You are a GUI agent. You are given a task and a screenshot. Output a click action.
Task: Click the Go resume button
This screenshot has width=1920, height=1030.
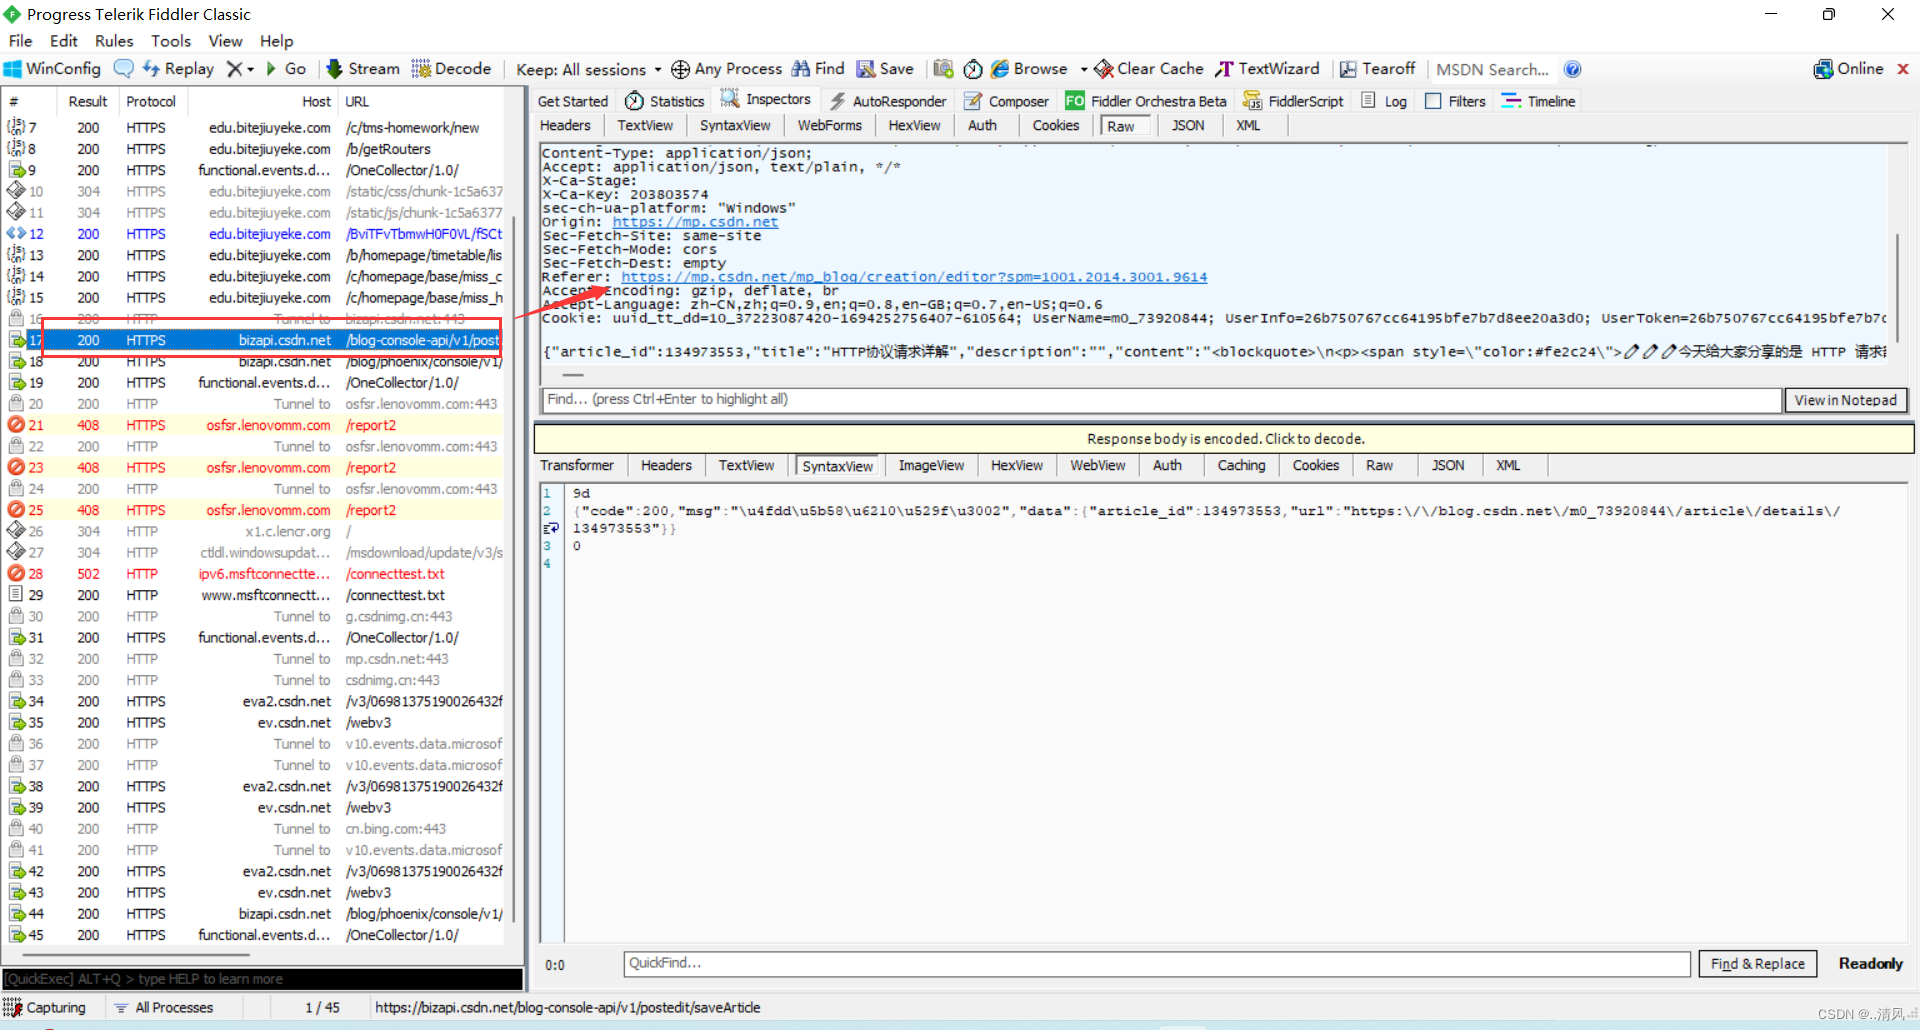click(286, 69)
